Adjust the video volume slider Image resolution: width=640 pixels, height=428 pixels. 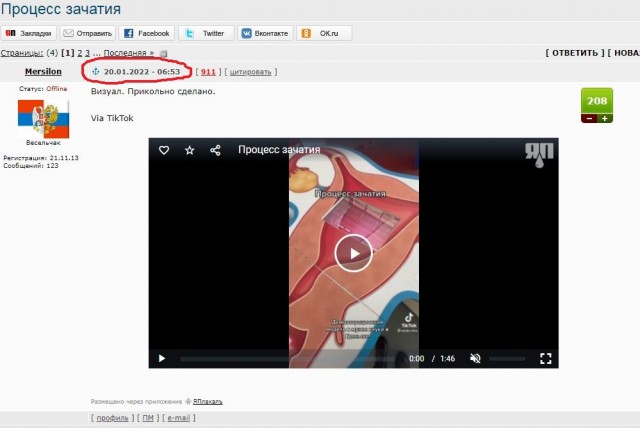tap(507, 359)
